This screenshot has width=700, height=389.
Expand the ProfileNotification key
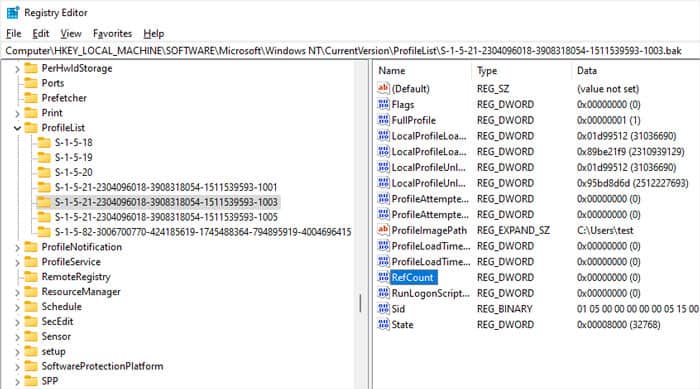(x=17, y=248)
